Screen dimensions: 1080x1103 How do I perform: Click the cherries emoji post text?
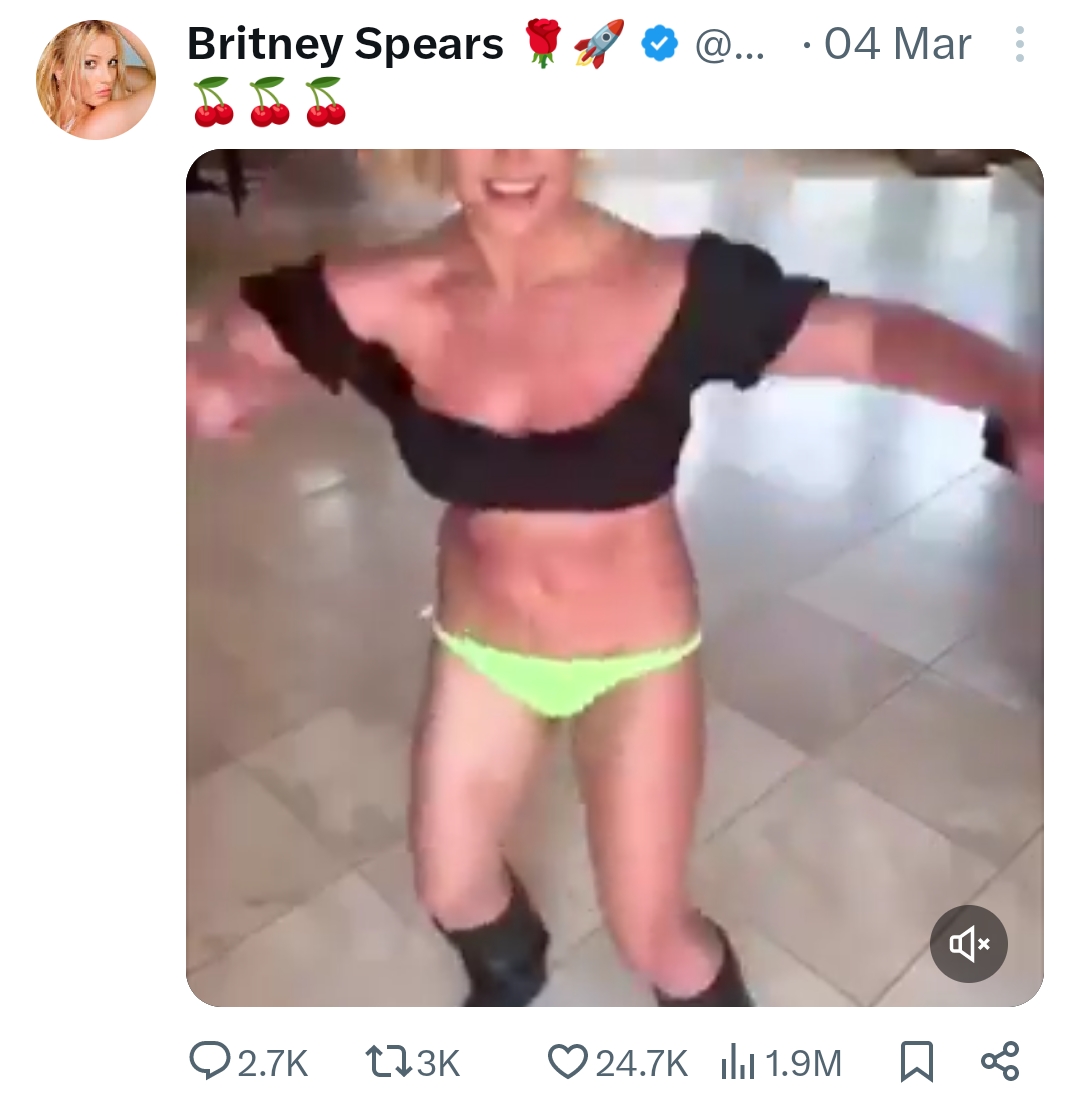tap(270, 103)
